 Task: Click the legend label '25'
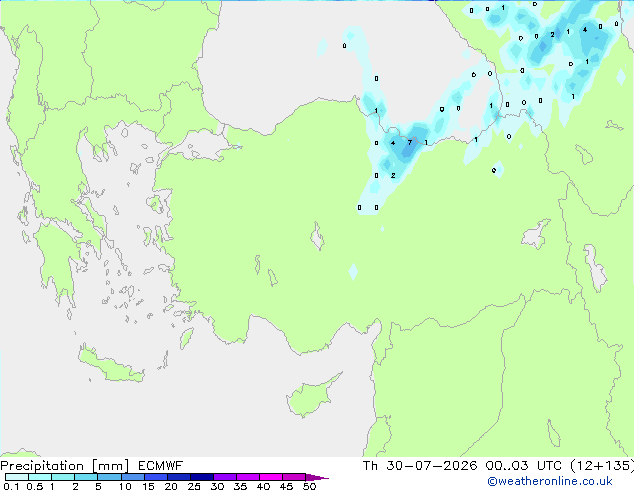194,486
